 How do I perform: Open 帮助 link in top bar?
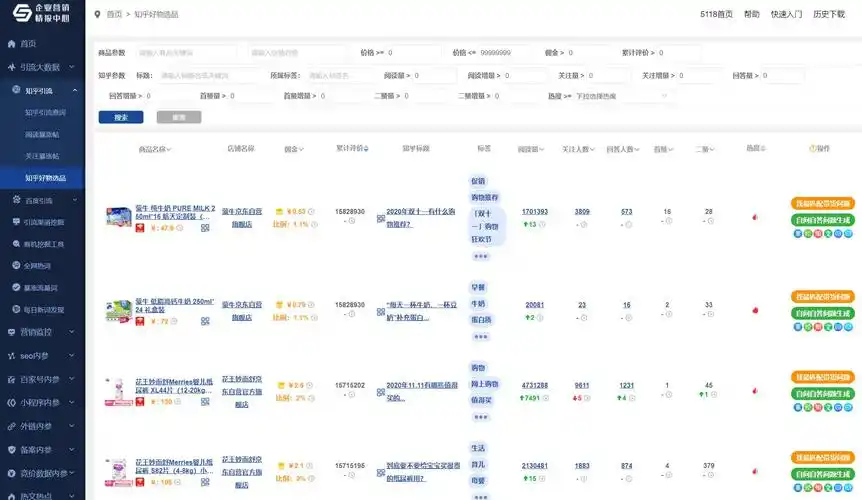click(752, 14)
